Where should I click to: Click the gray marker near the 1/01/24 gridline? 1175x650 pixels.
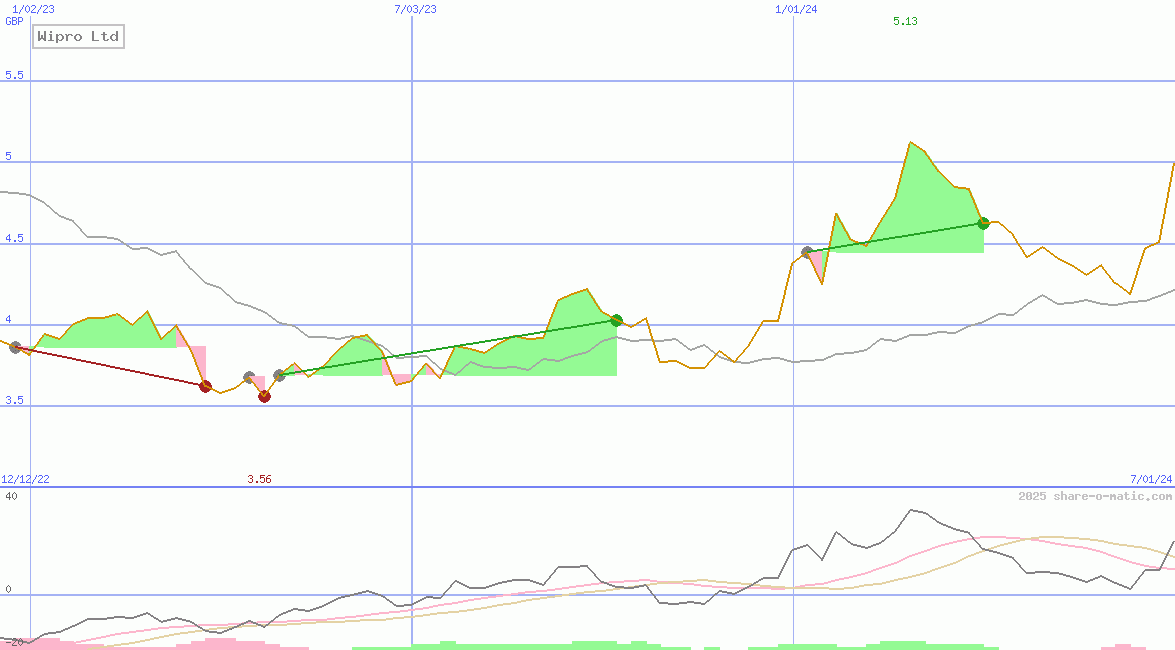[x=806, y=252]
